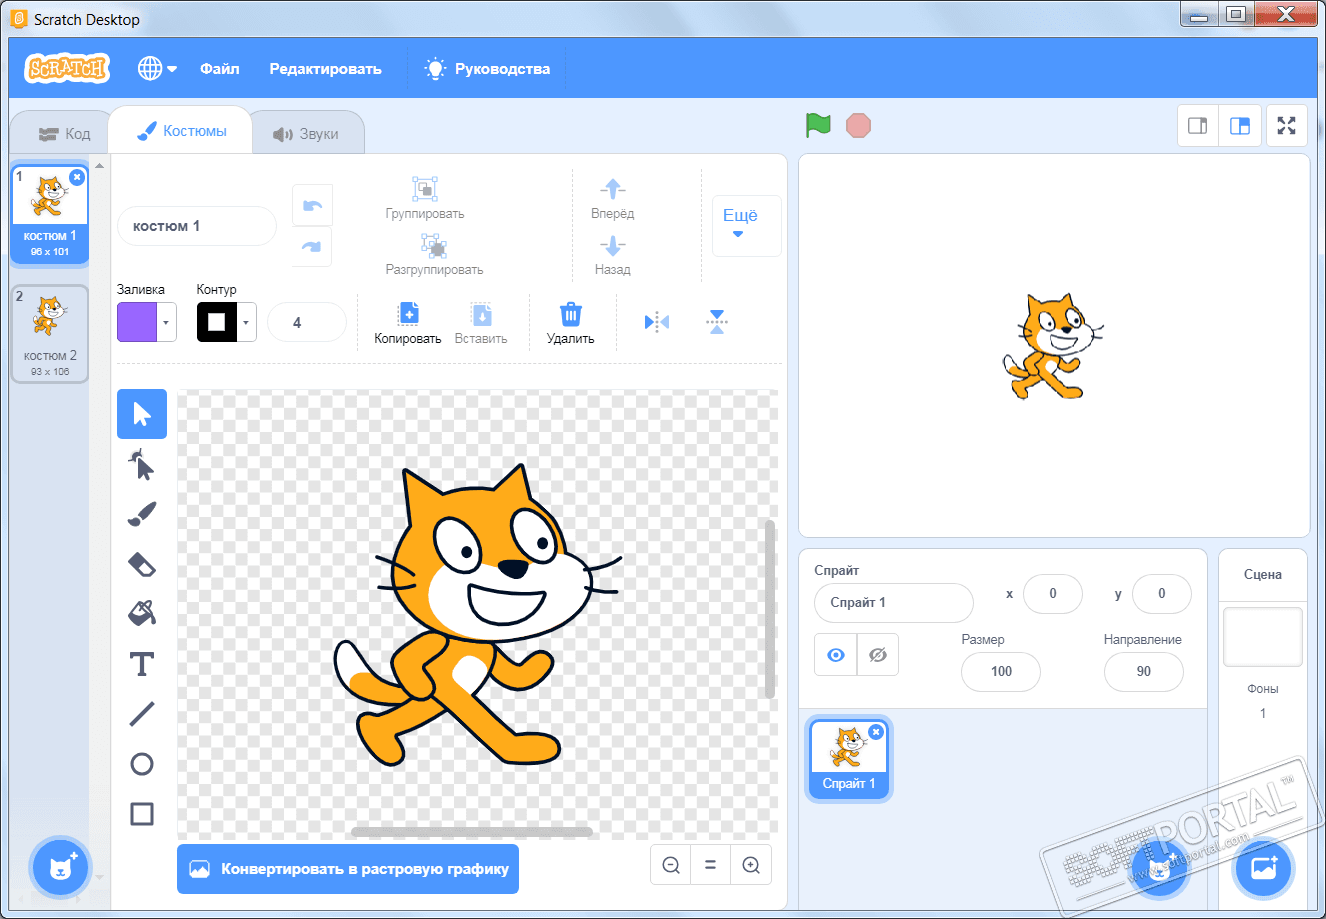This screenshot has height=919, width=1326.
Task: Redo the costume edit
Action: pyautogui.click(x=312, y=247)
